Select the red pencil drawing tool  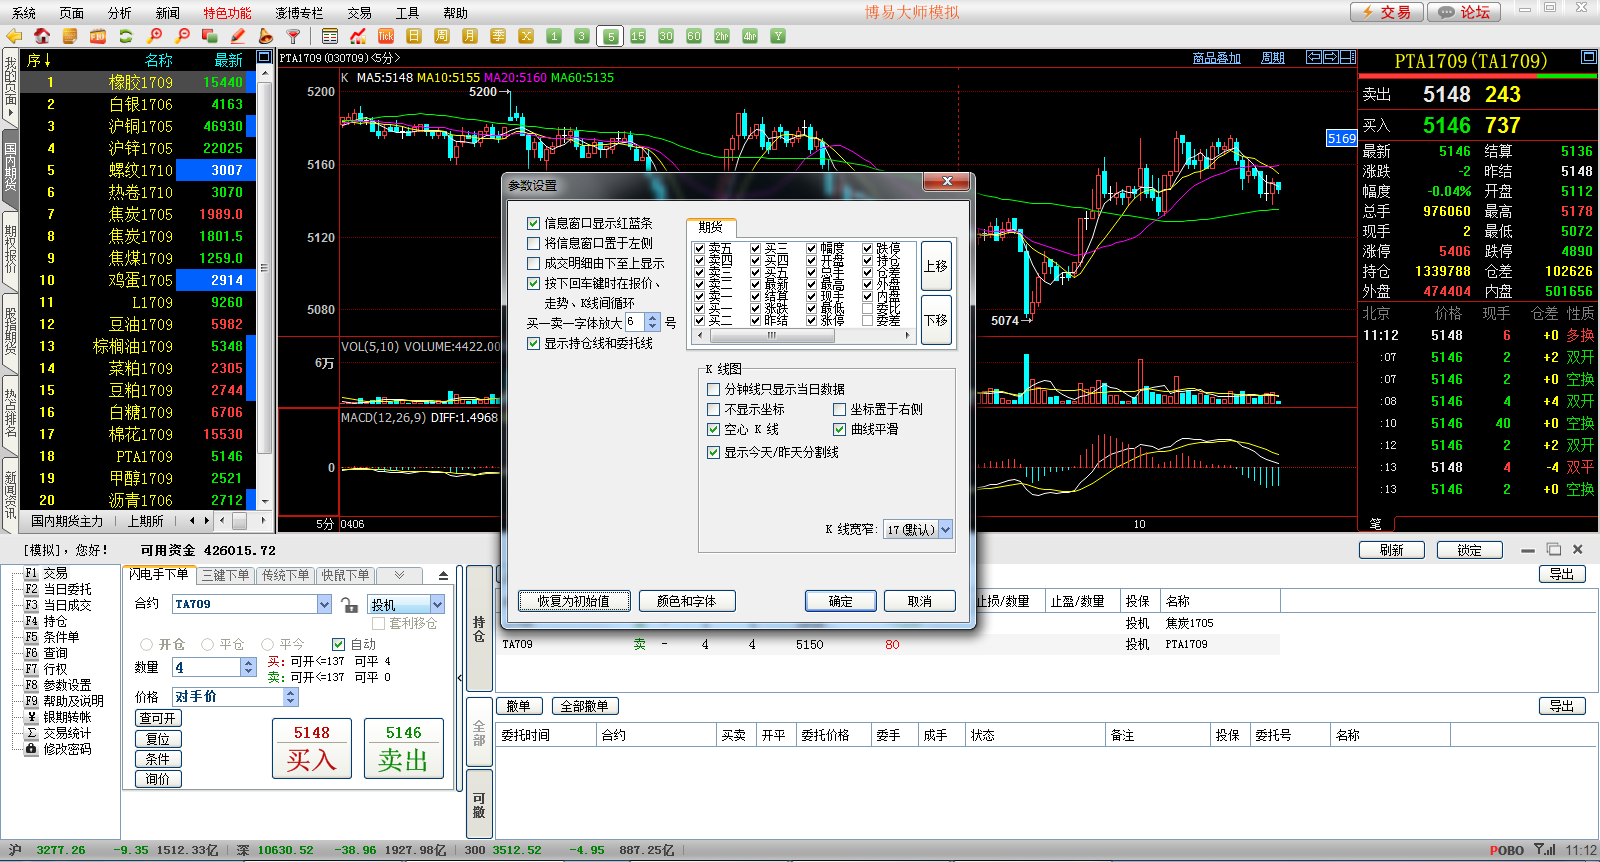pyautogui.click(x=238, y=36)
